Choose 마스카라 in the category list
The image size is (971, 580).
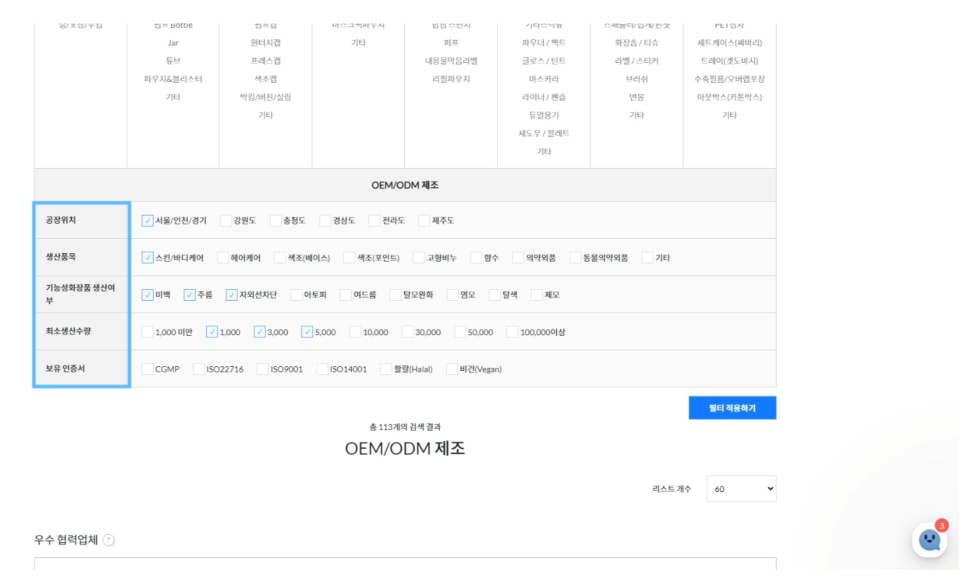(x=544, y=77)
